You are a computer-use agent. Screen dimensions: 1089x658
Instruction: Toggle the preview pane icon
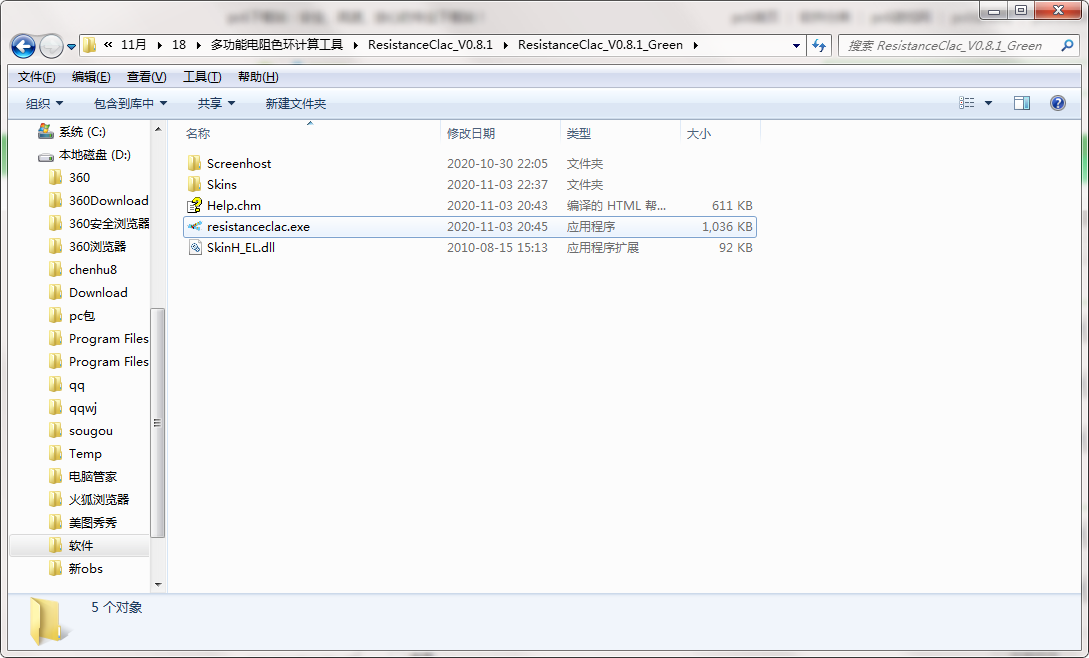(1021, 103)
